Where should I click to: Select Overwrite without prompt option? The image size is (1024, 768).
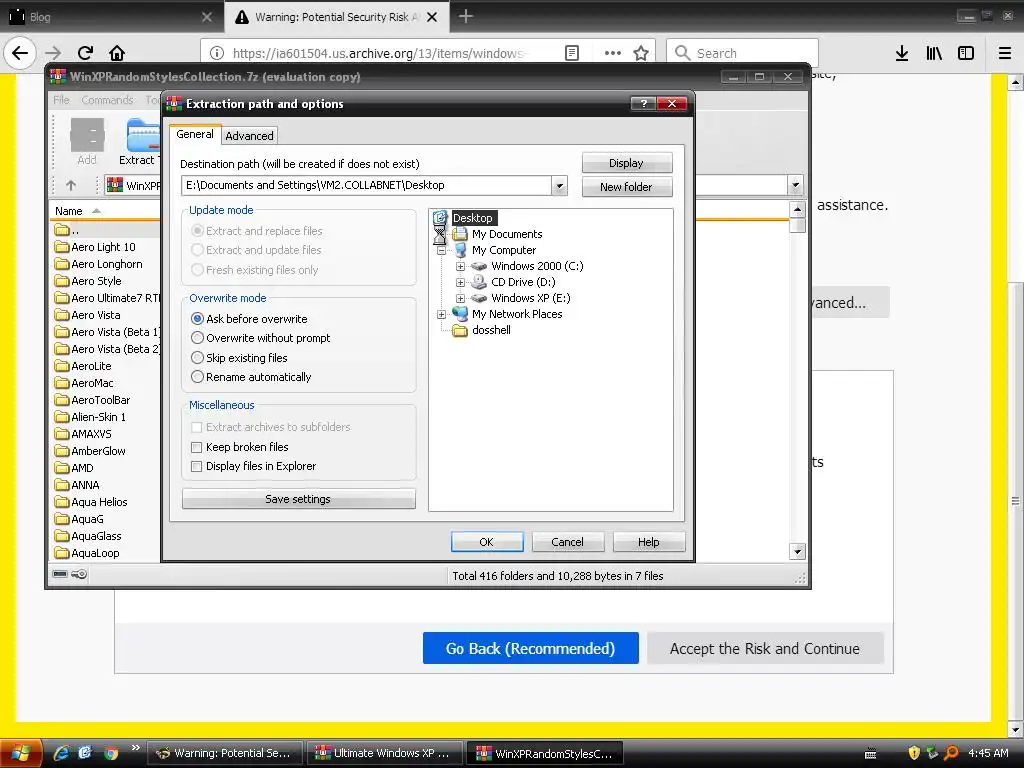click(261, 338)
